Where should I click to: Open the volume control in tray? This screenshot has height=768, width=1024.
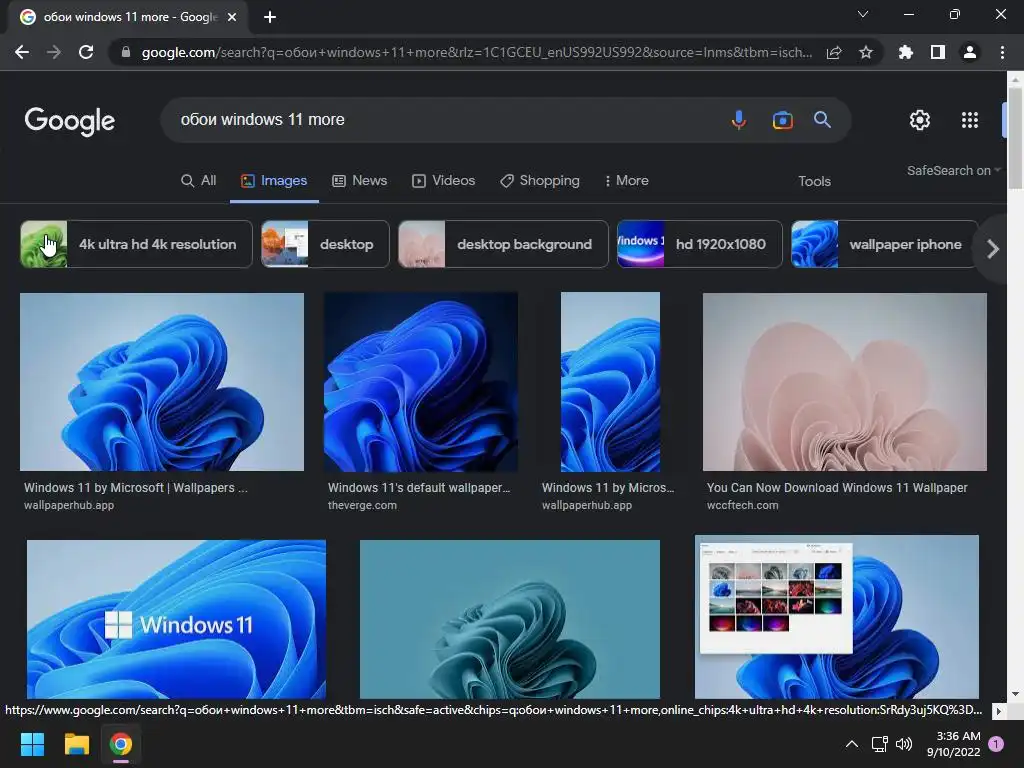click(x=904, y=744)
